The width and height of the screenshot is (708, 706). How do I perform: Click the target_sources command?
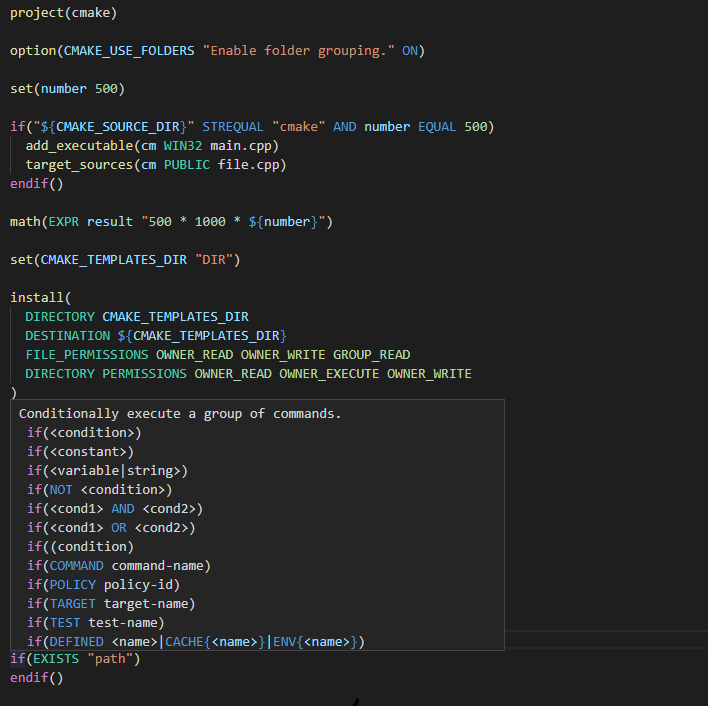[x=79, y=164]
